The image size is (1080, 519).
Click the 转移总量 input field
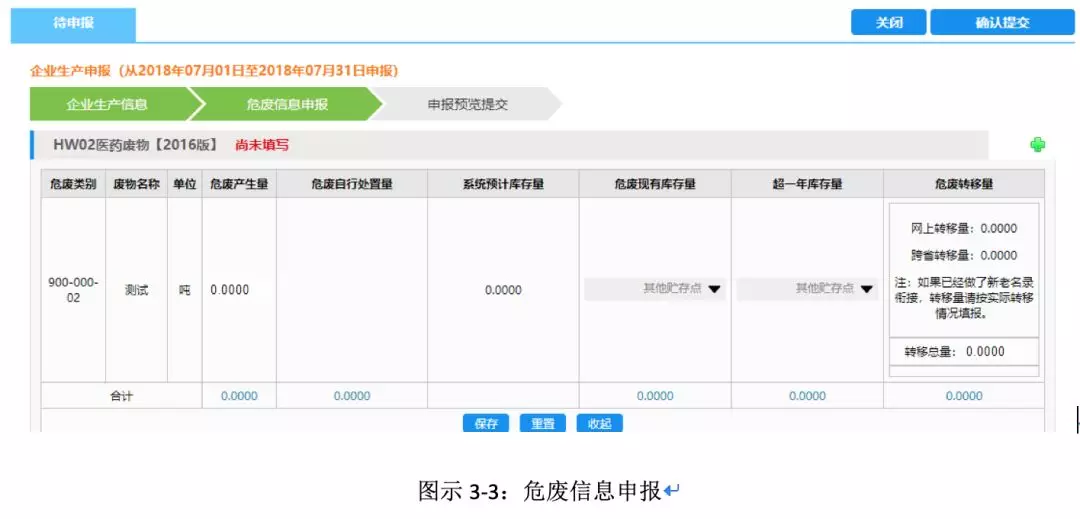click(x=984, y=352)
